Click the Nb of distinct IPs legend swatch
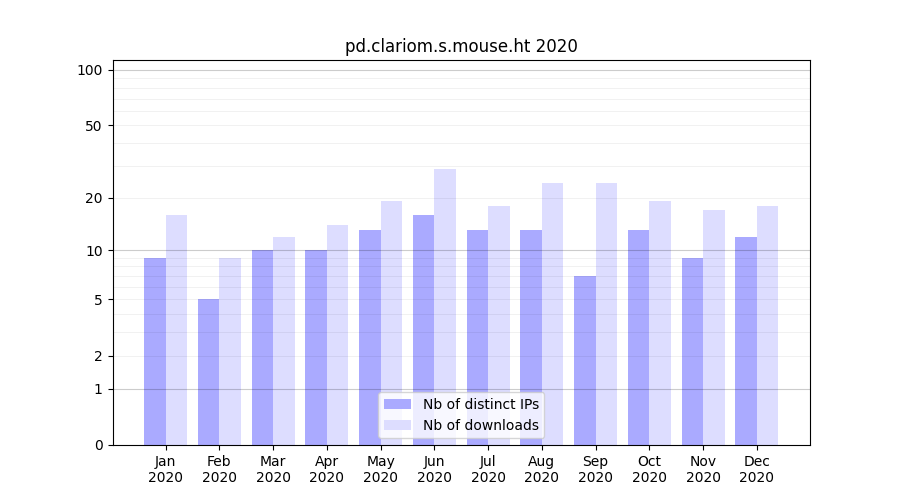Screen dimensions: 900x500 click(397, 404)
